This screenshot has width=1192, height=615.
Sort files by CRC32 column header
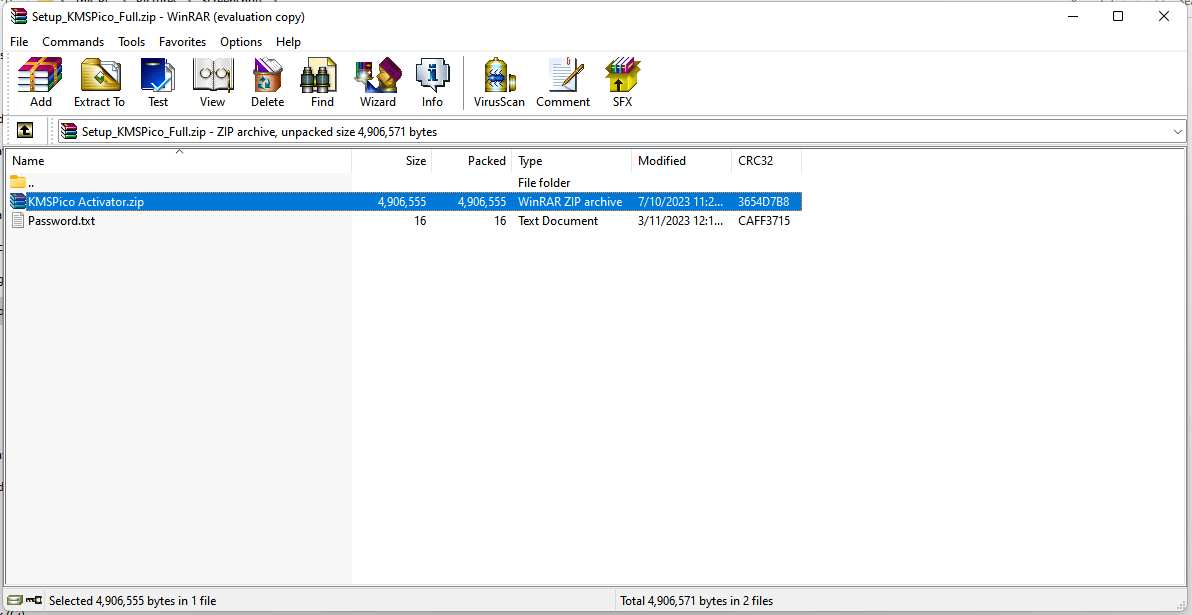[766, 160]
